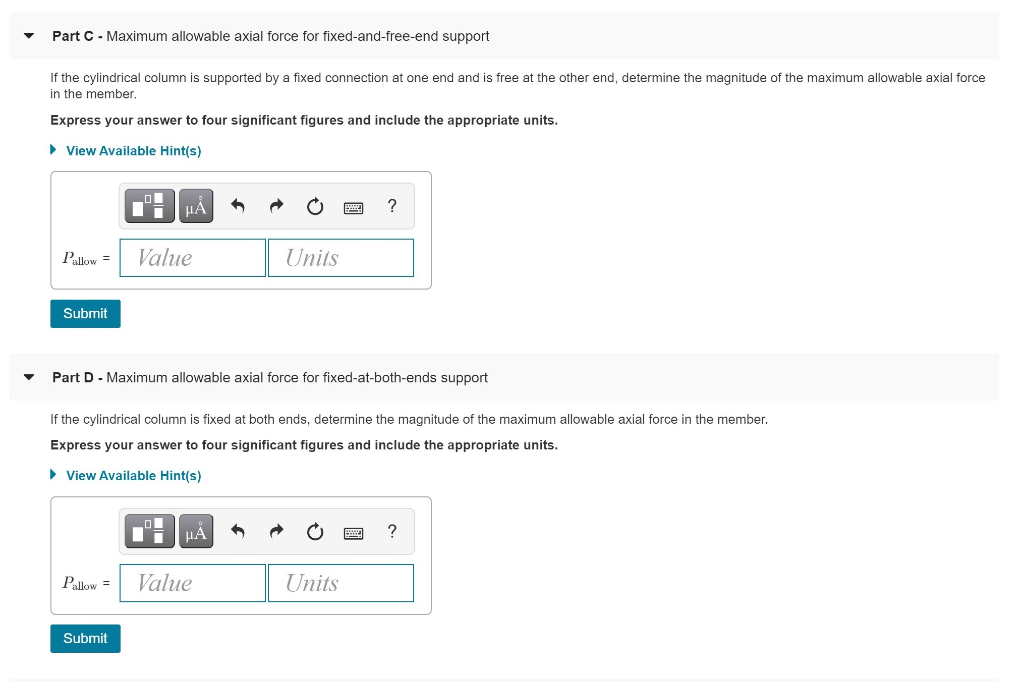Screen dimensions: 1024x682
Task: Click the question mark help icon in Part C
Action: 391,206
